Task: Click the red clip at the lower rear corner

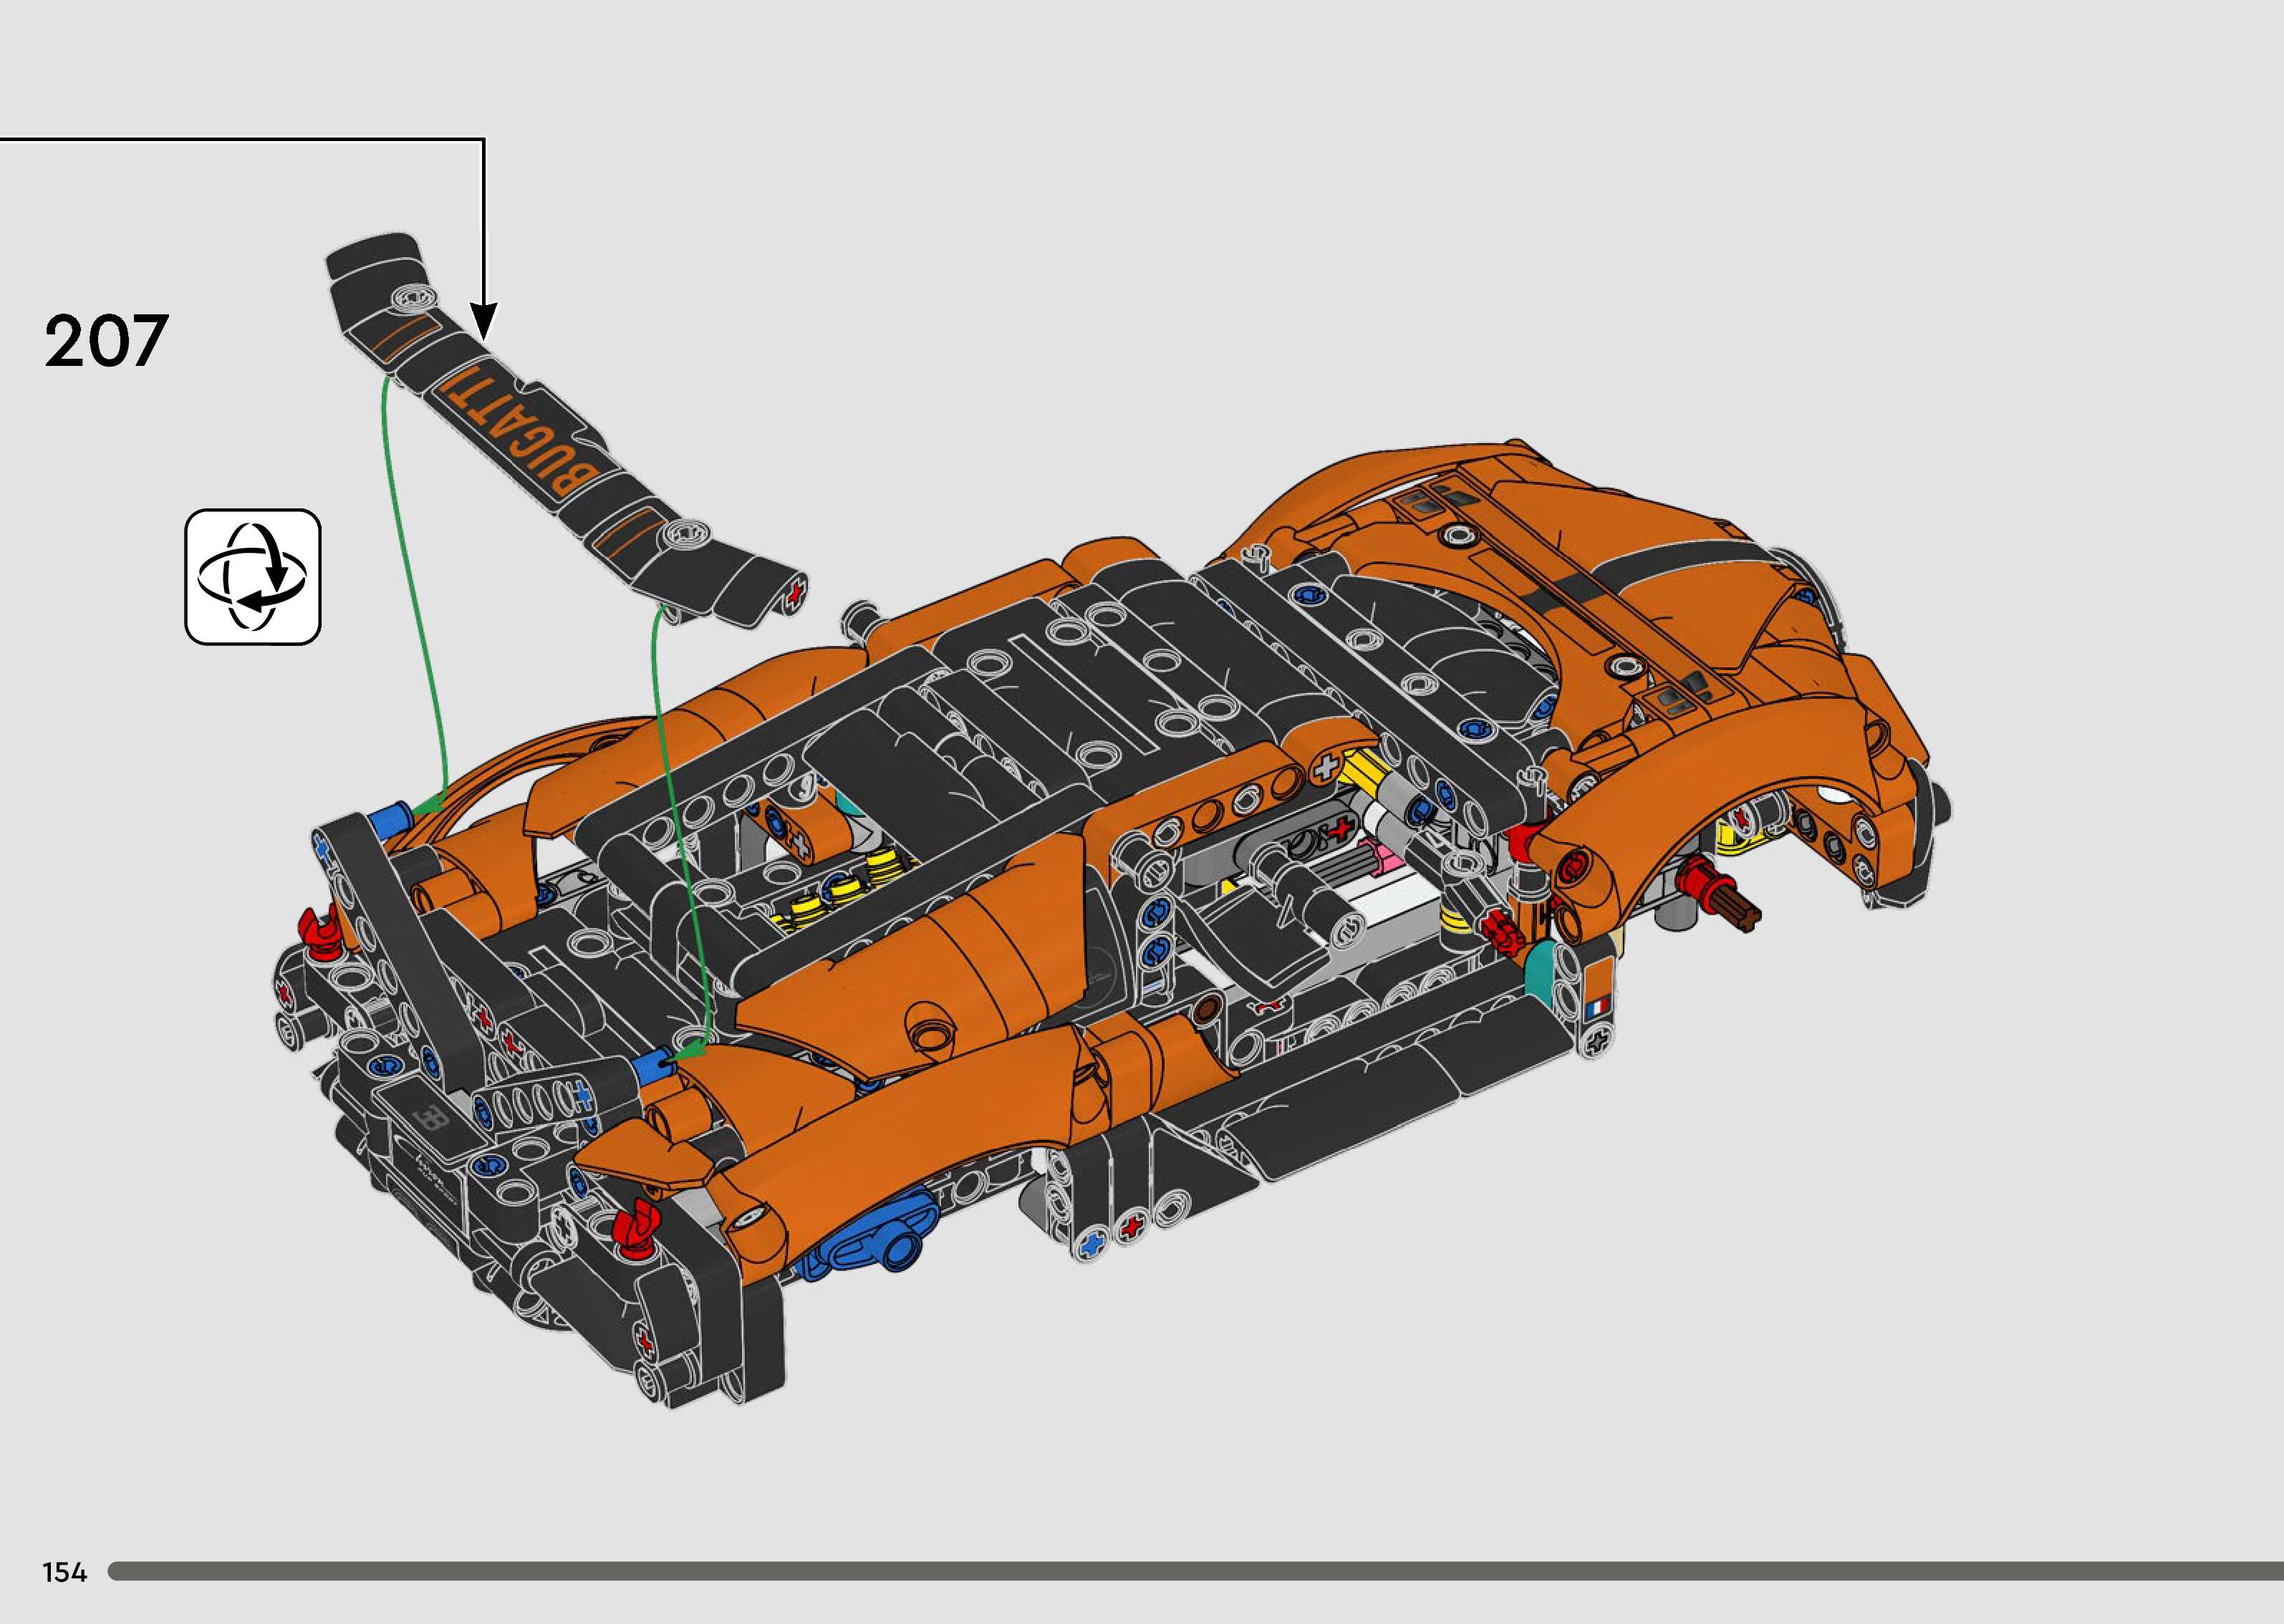Action: (x=636, y=1229)
